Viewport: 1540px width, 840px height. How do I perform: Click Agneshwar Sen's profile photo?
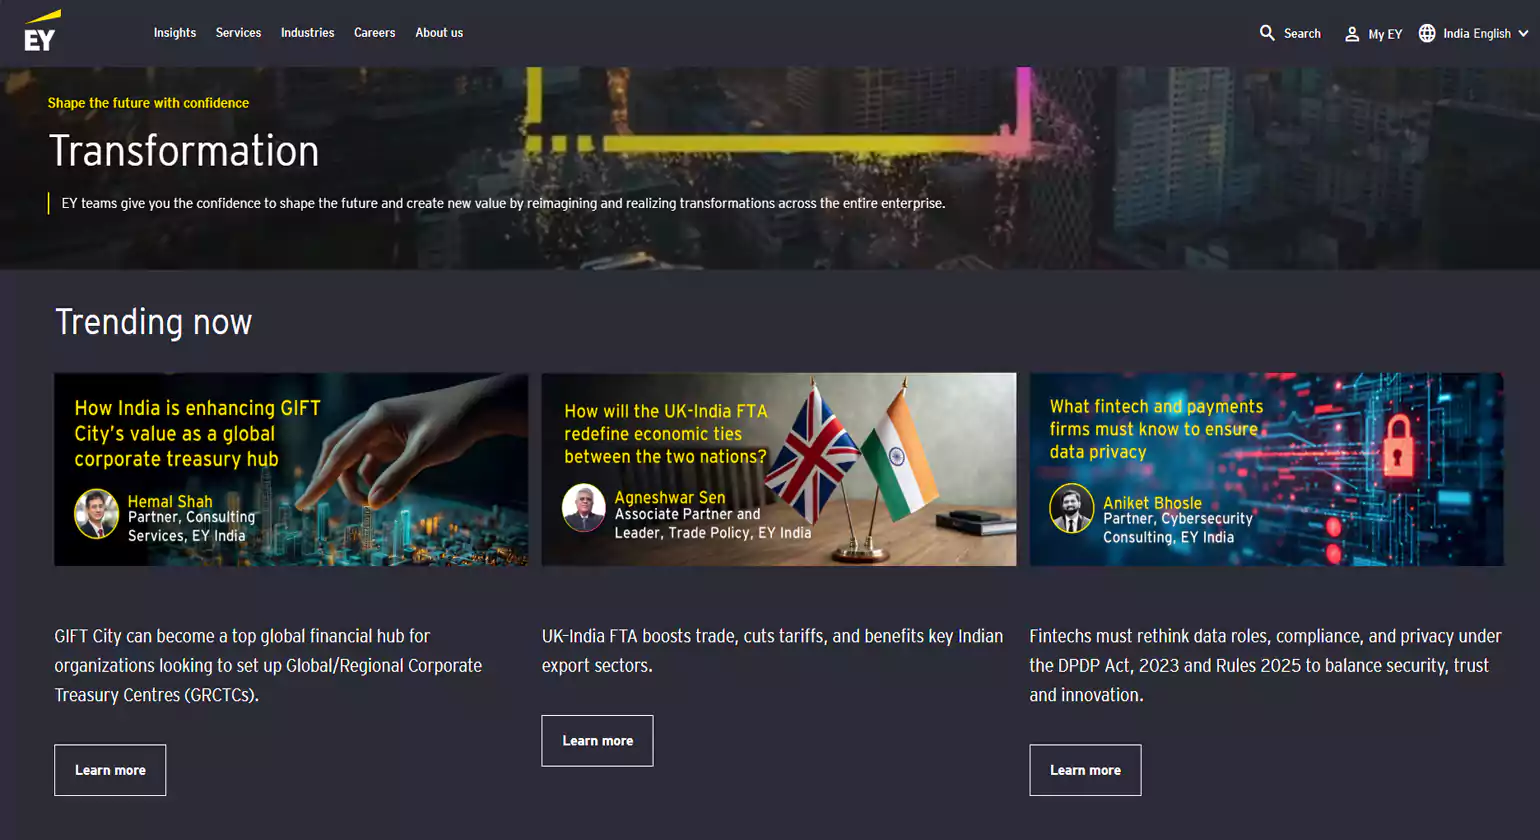click(584, 508)
